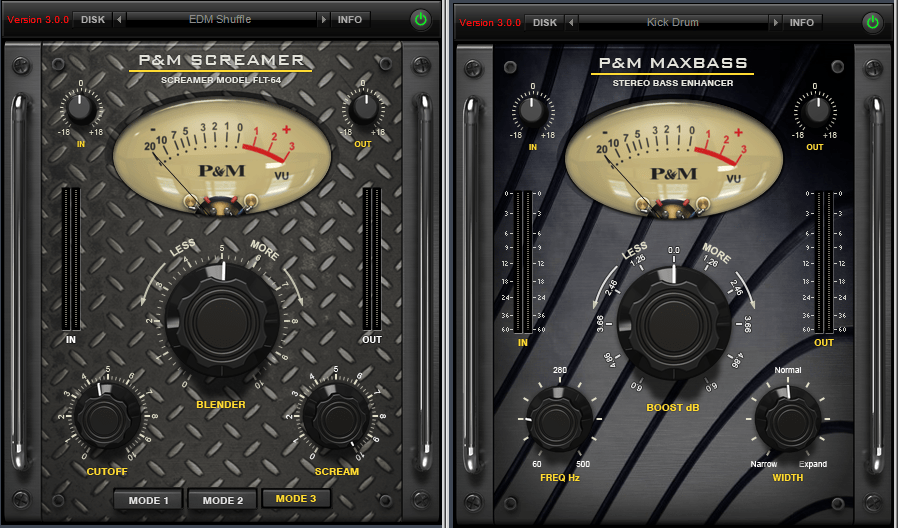
Task: Go to next preset after Kick Drum
Action: (775, 22)
